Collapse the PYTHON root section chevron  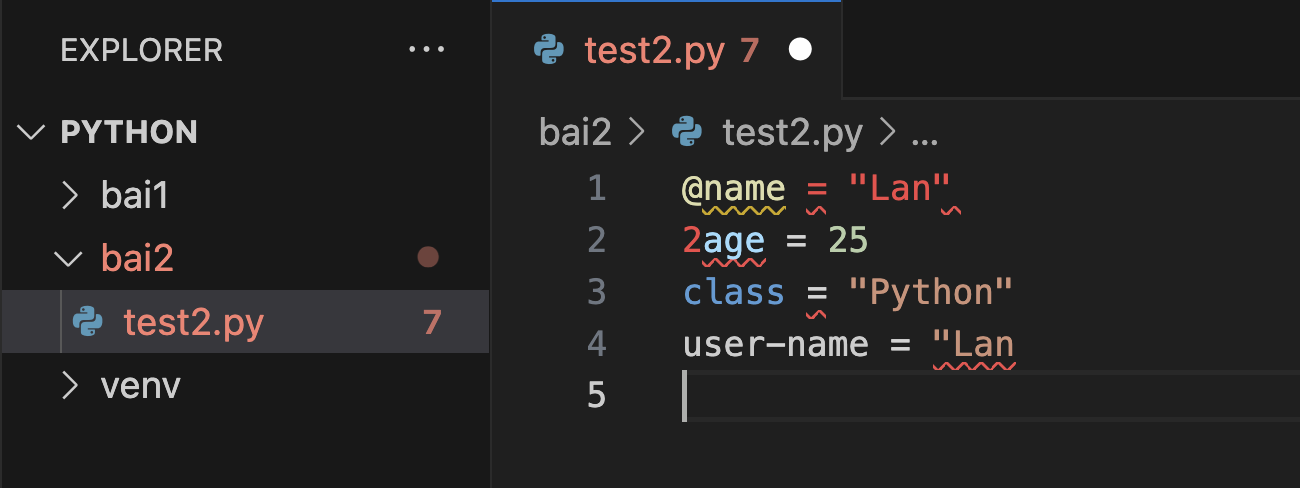click(33, 132)
